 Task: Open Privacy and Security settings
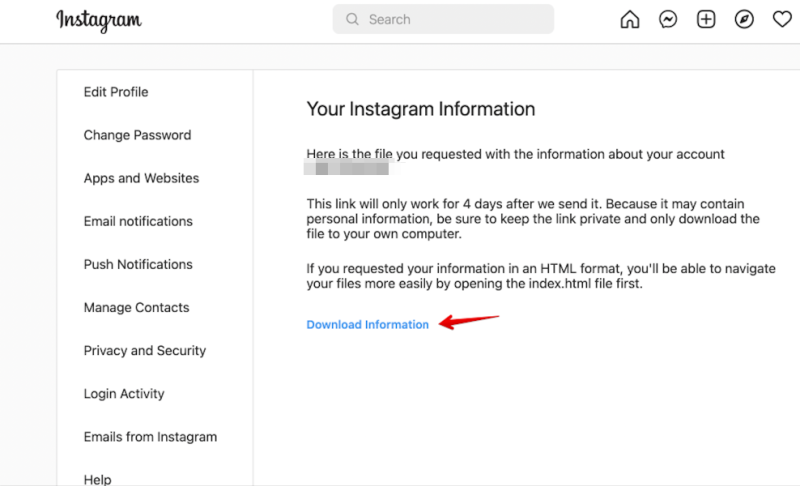click(x=145, y=350)
